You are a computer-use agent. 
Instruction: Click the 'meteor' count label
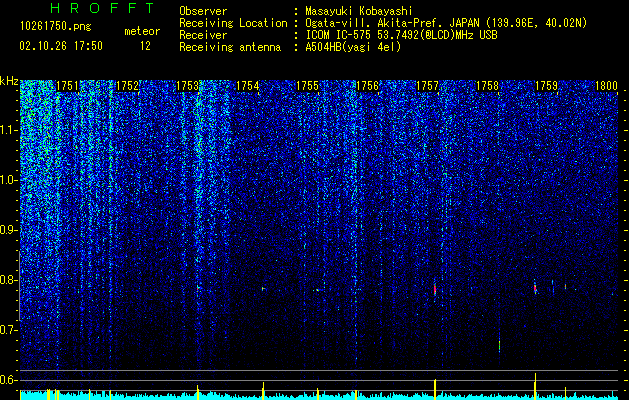click(142, 31)
